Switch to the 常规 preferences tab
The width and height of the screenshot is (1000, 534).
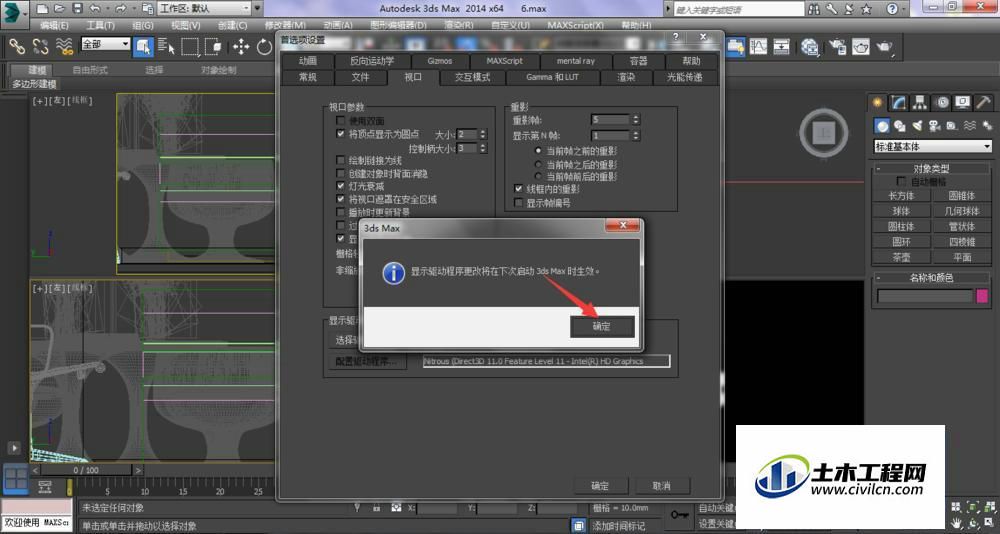(308, 77)
